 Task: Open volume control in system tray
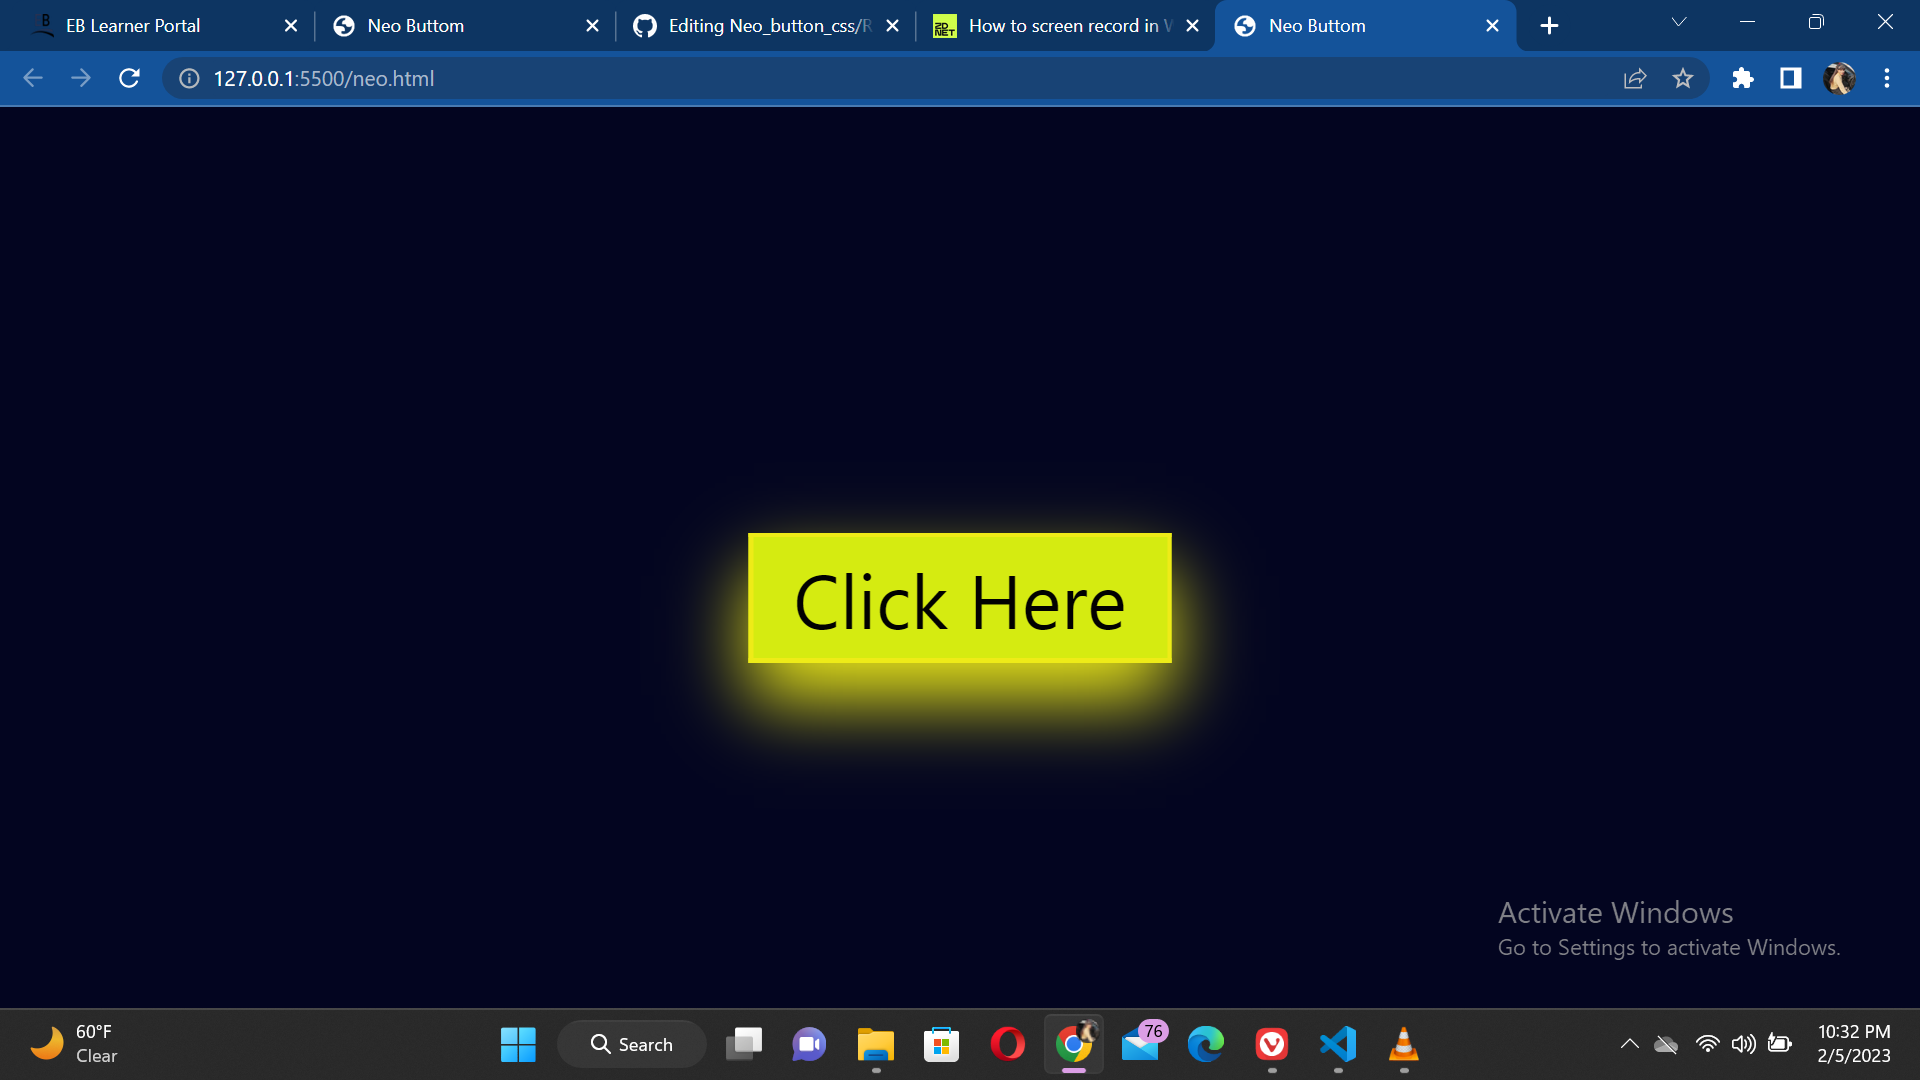pyautogui.click(x=1743, y=1044)
